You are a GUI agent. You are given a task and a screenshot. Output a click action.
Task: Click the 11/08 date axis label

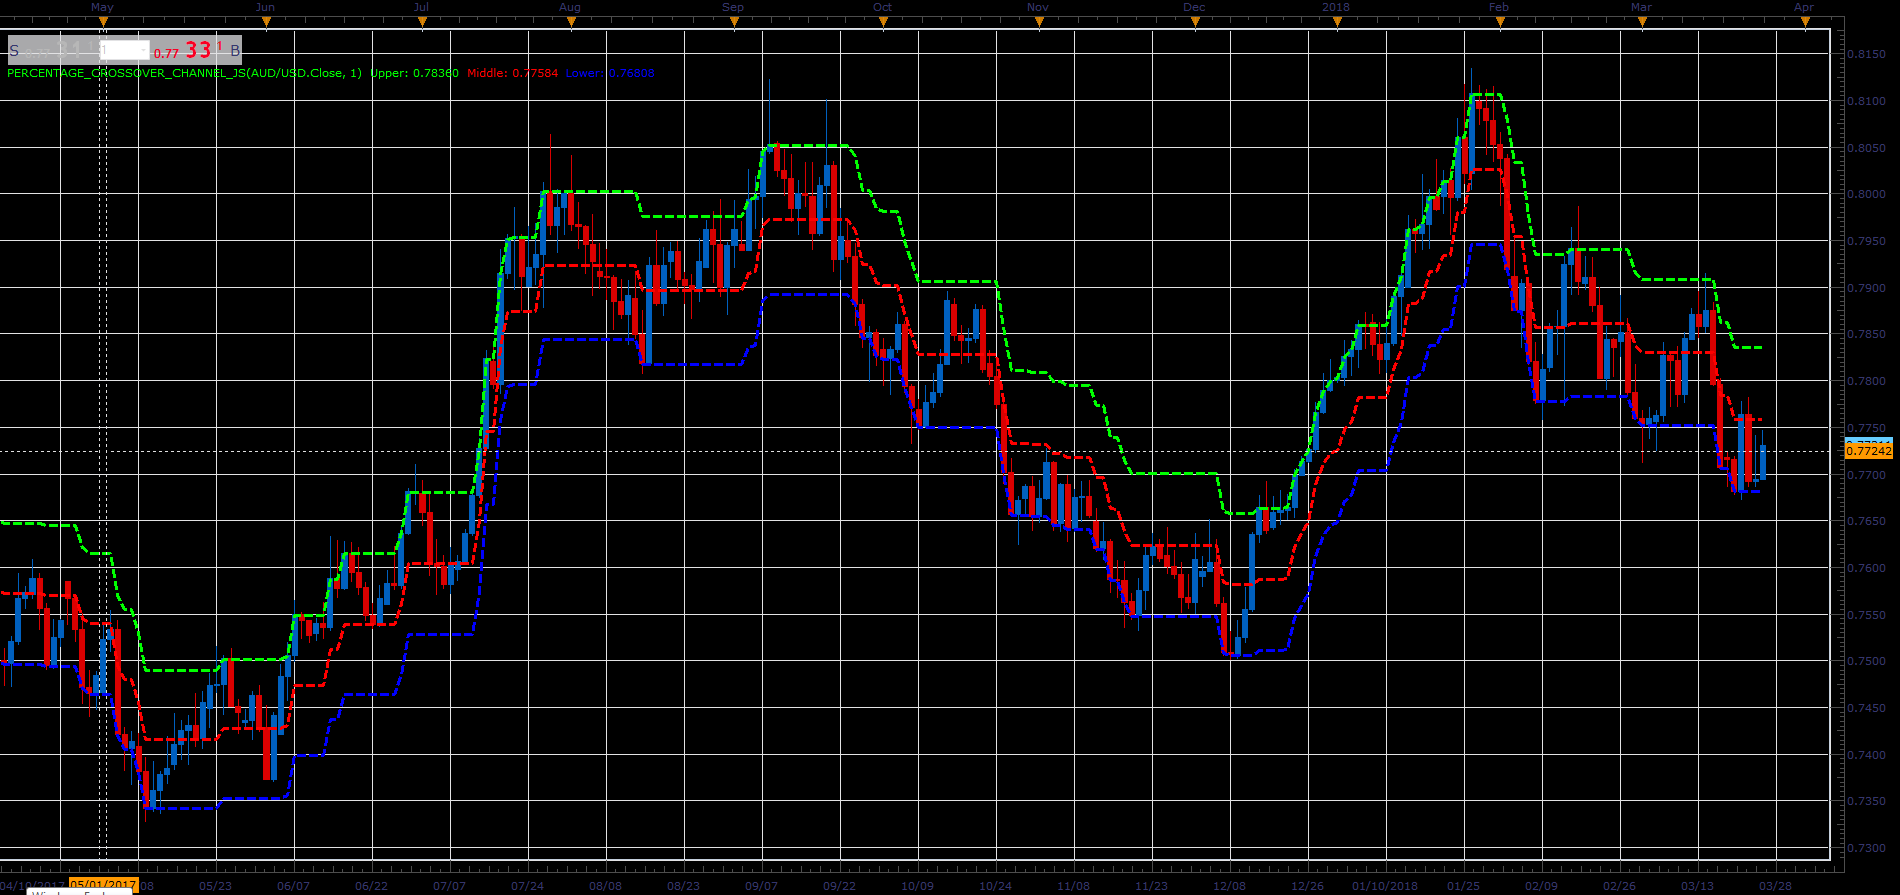(x=1073, y=886)
